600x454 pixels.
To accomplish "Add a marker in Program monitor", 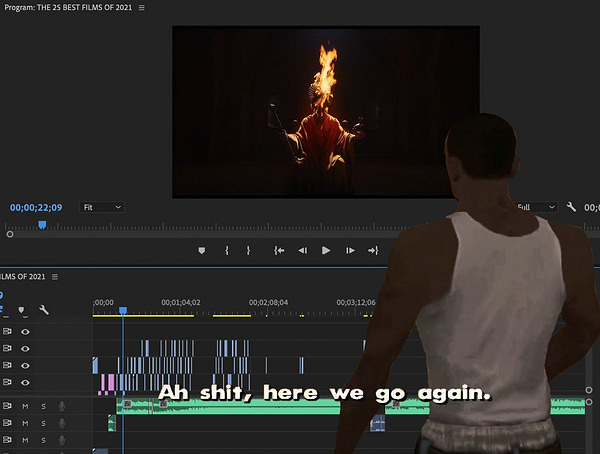I will pos(202,250).
